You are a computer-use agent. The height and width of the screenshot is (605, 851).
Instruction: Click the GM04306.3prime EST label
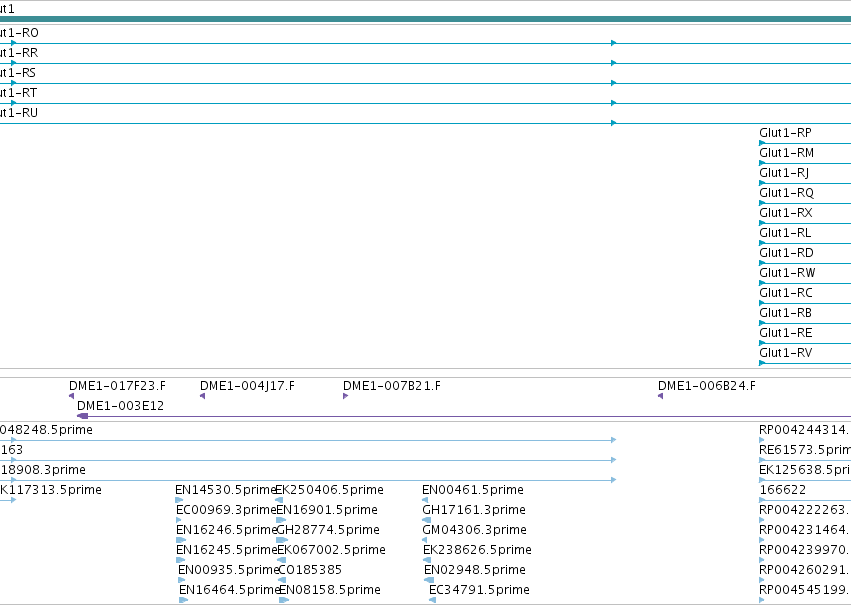tap(475, 530)
